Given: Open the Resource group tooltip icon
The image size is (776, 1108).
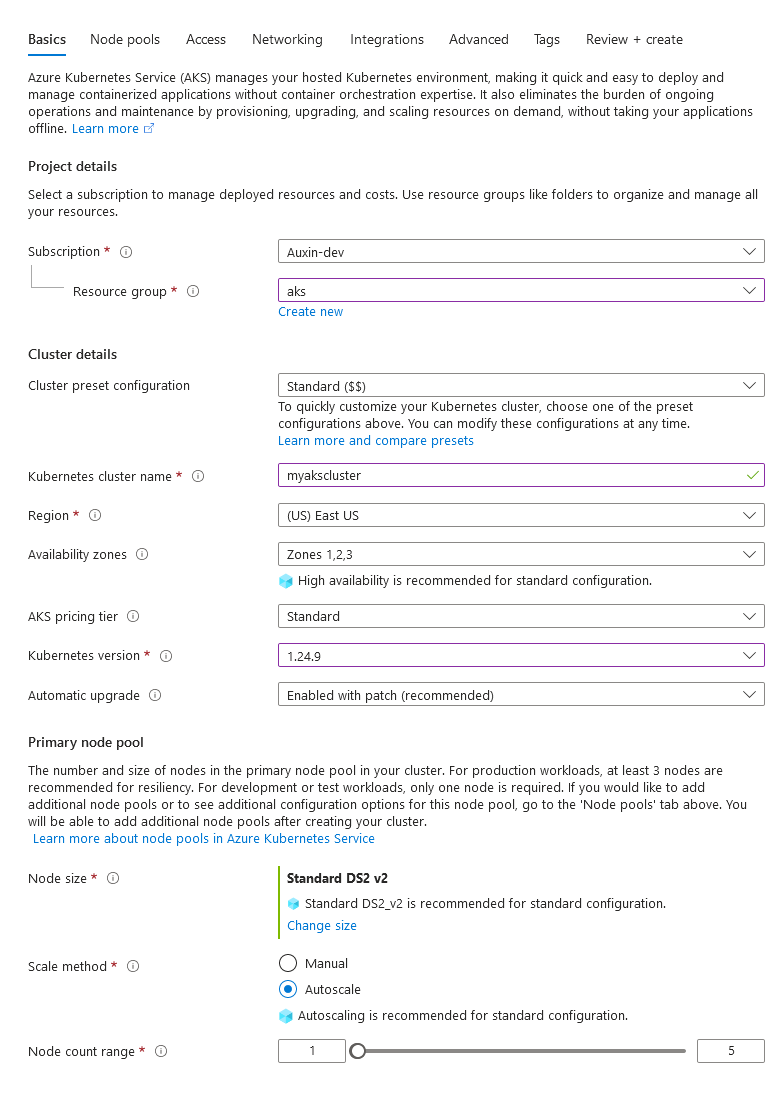Looking at the screenshot, I should (x=192, y=291).
